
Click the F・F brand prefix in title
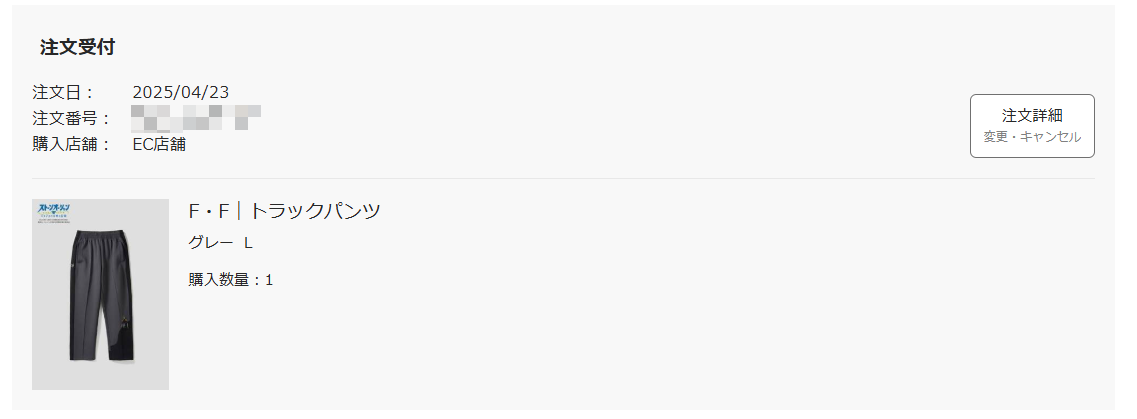pos(209,211)
